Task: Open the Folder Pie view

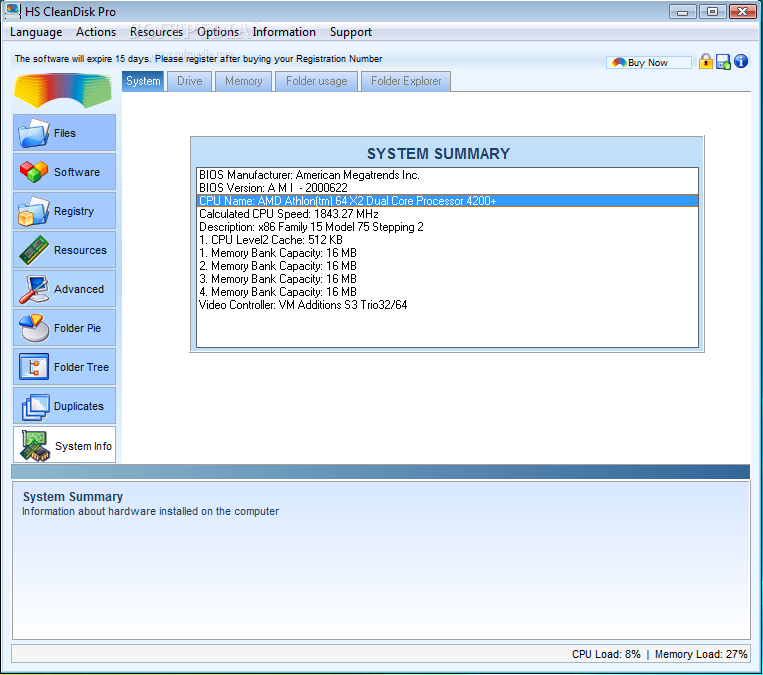Action: [64, 328]
